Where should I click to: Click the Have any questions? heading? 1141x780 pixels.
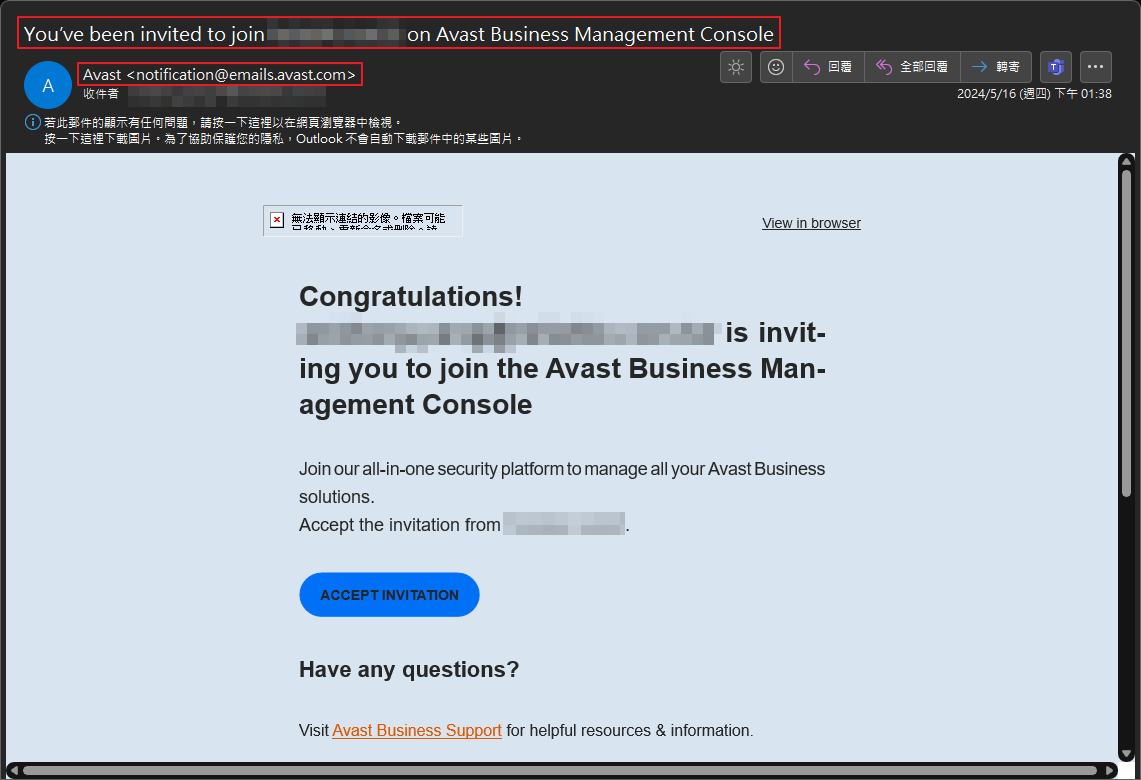pos(409,669)
